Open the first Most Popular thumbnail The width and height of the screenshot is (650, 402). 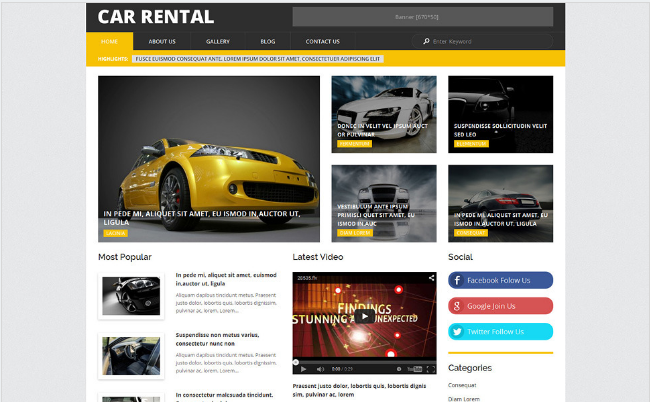[x=131, y=296]
